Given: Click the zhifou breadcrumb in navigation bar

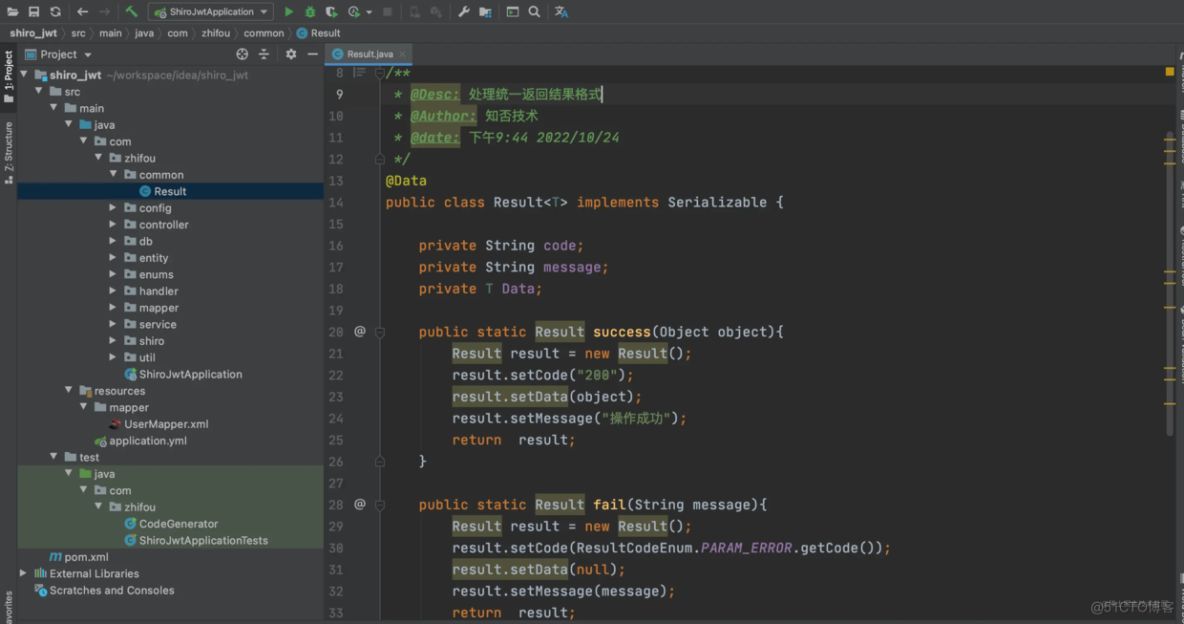Looking at the screenshot, I should [215, 33].
